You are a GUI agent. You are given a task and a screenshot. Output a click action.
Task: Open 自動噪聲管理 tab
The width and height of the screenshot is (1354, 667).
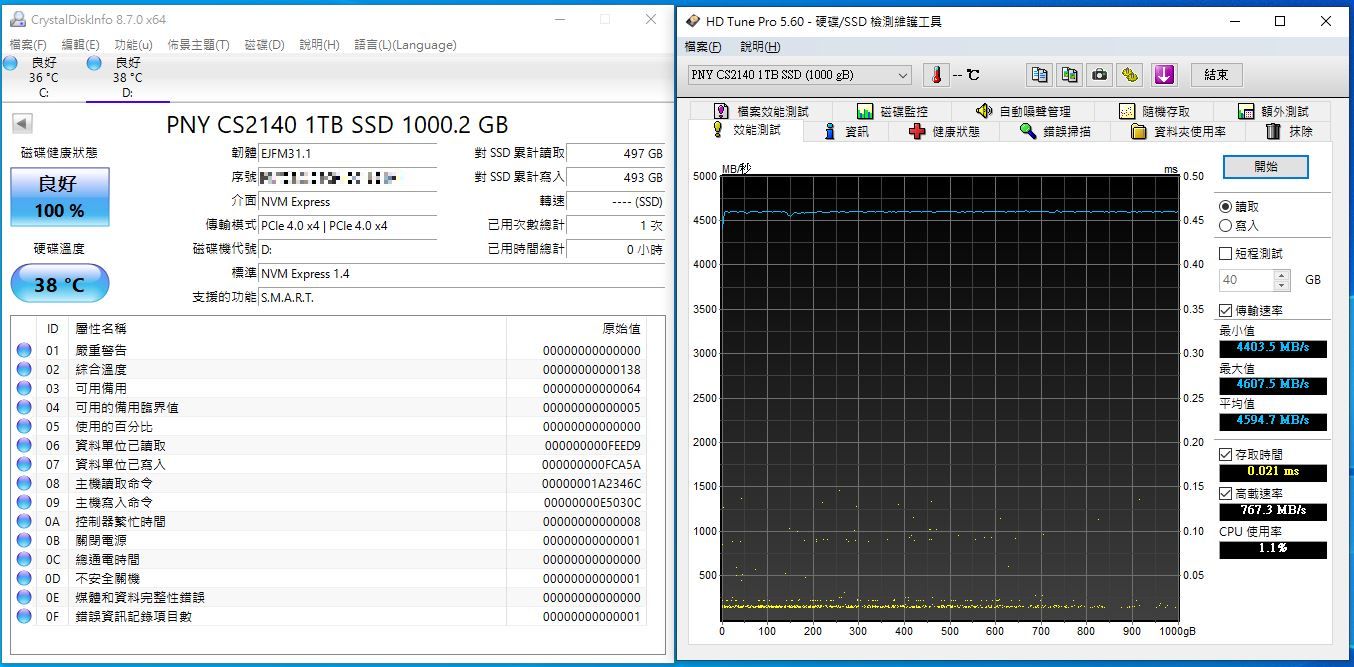[x=1023, y=111]
